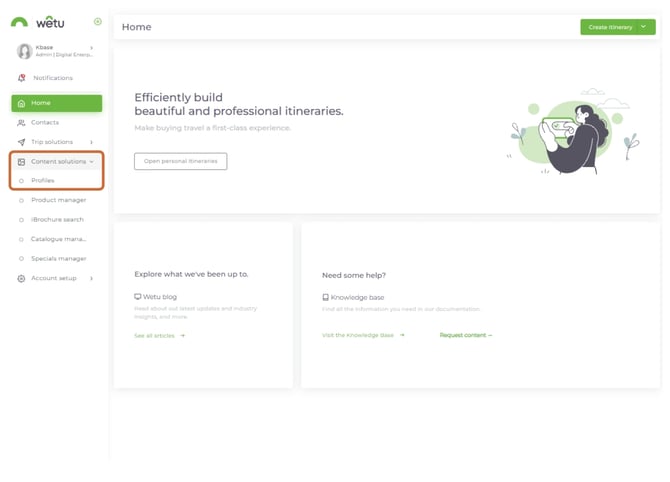This screenshot has width=670, height=482.
Task: Collapse Content solutions chevron
Action: [91, 162]
